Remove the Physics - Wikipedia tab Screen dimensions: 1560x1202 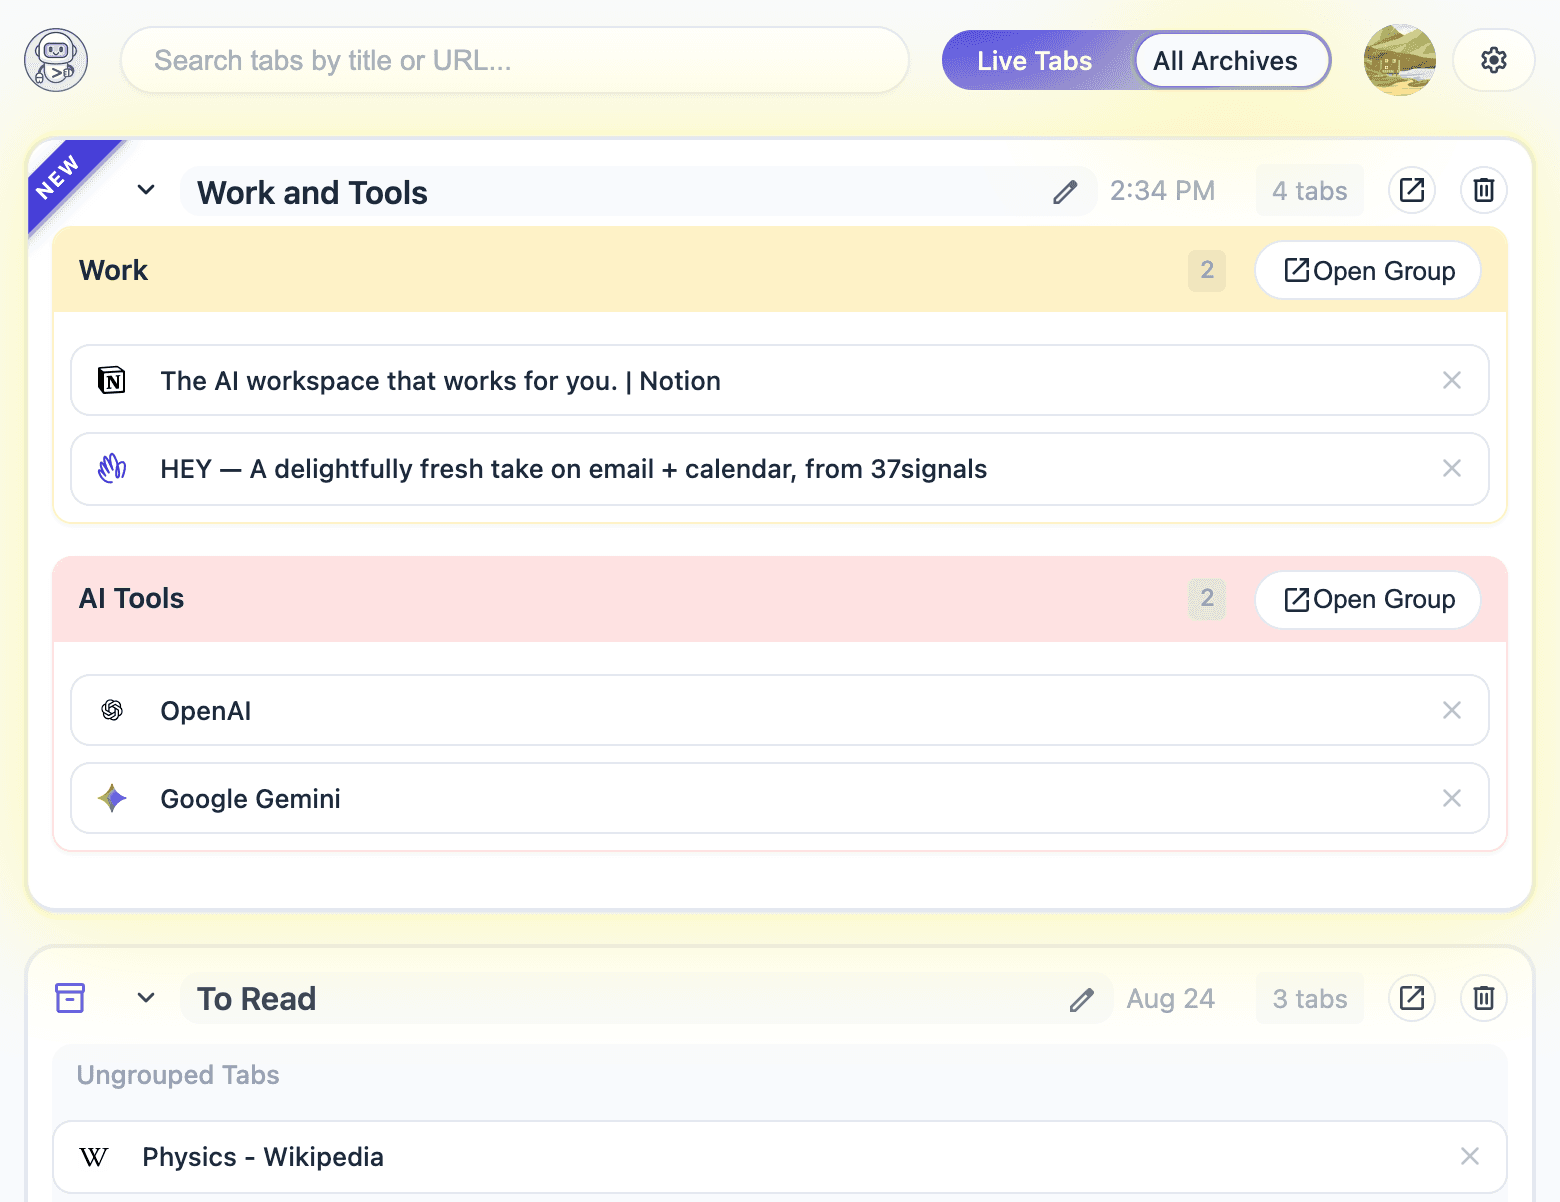coord(1470,1156)
